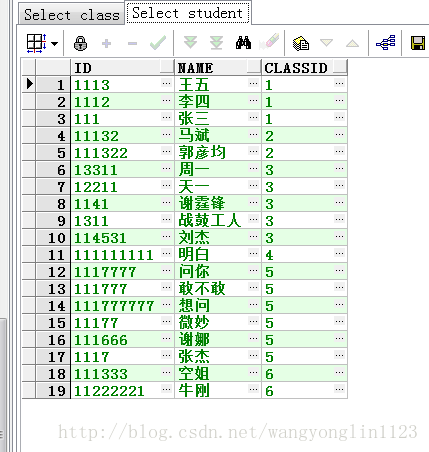Click the fetch last page icon

(x=216, y=43)
